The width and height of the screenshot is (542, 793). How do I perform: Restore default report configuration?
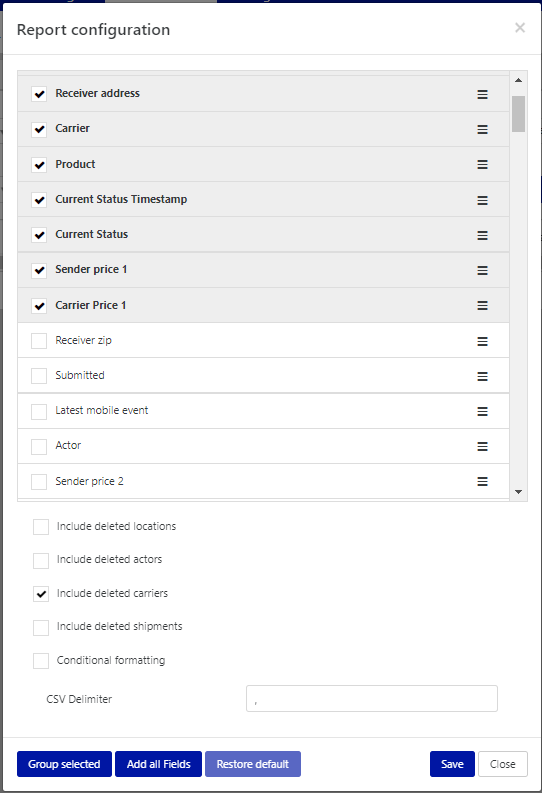[x=253, y=764]
